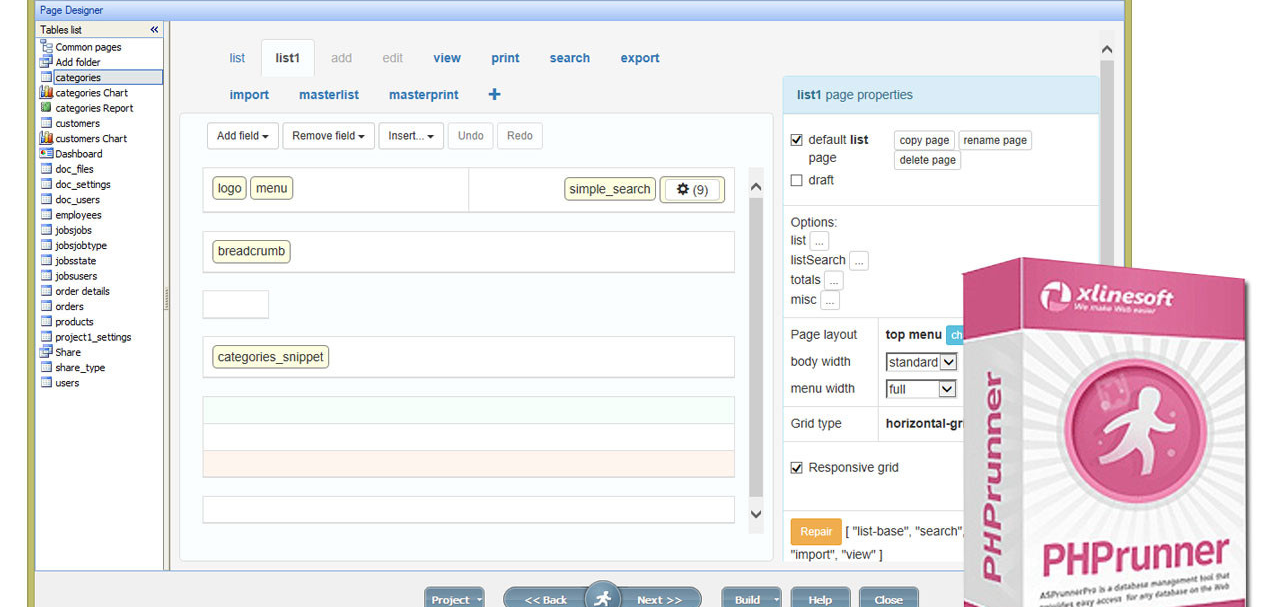Click the plus icon to add page

point(494,94)
